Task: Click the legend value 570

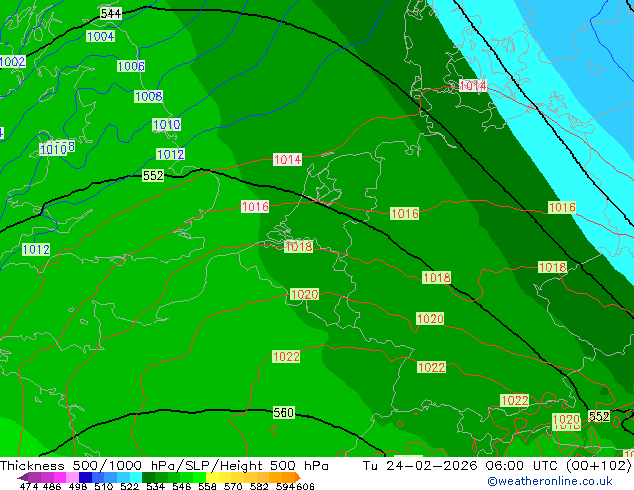Action: 233,486
